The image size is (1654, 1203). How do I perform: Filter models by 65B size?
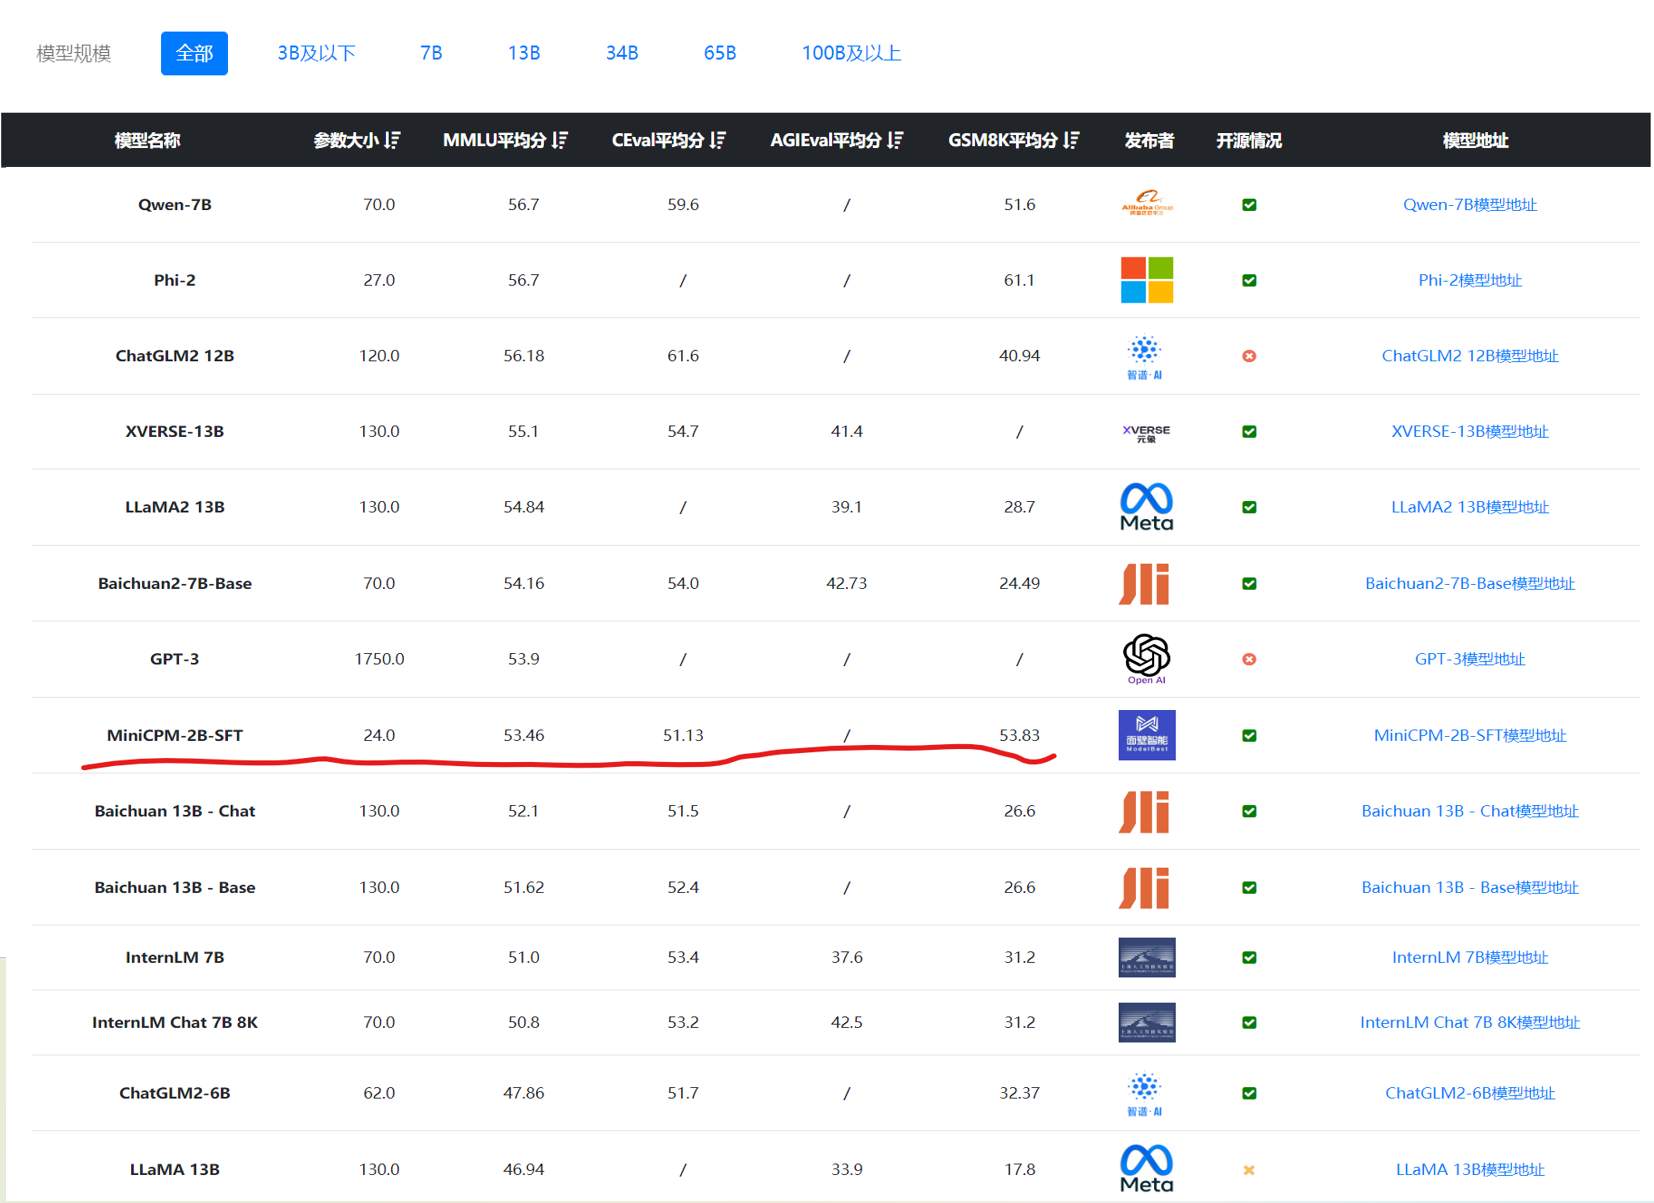click(720, 53)
